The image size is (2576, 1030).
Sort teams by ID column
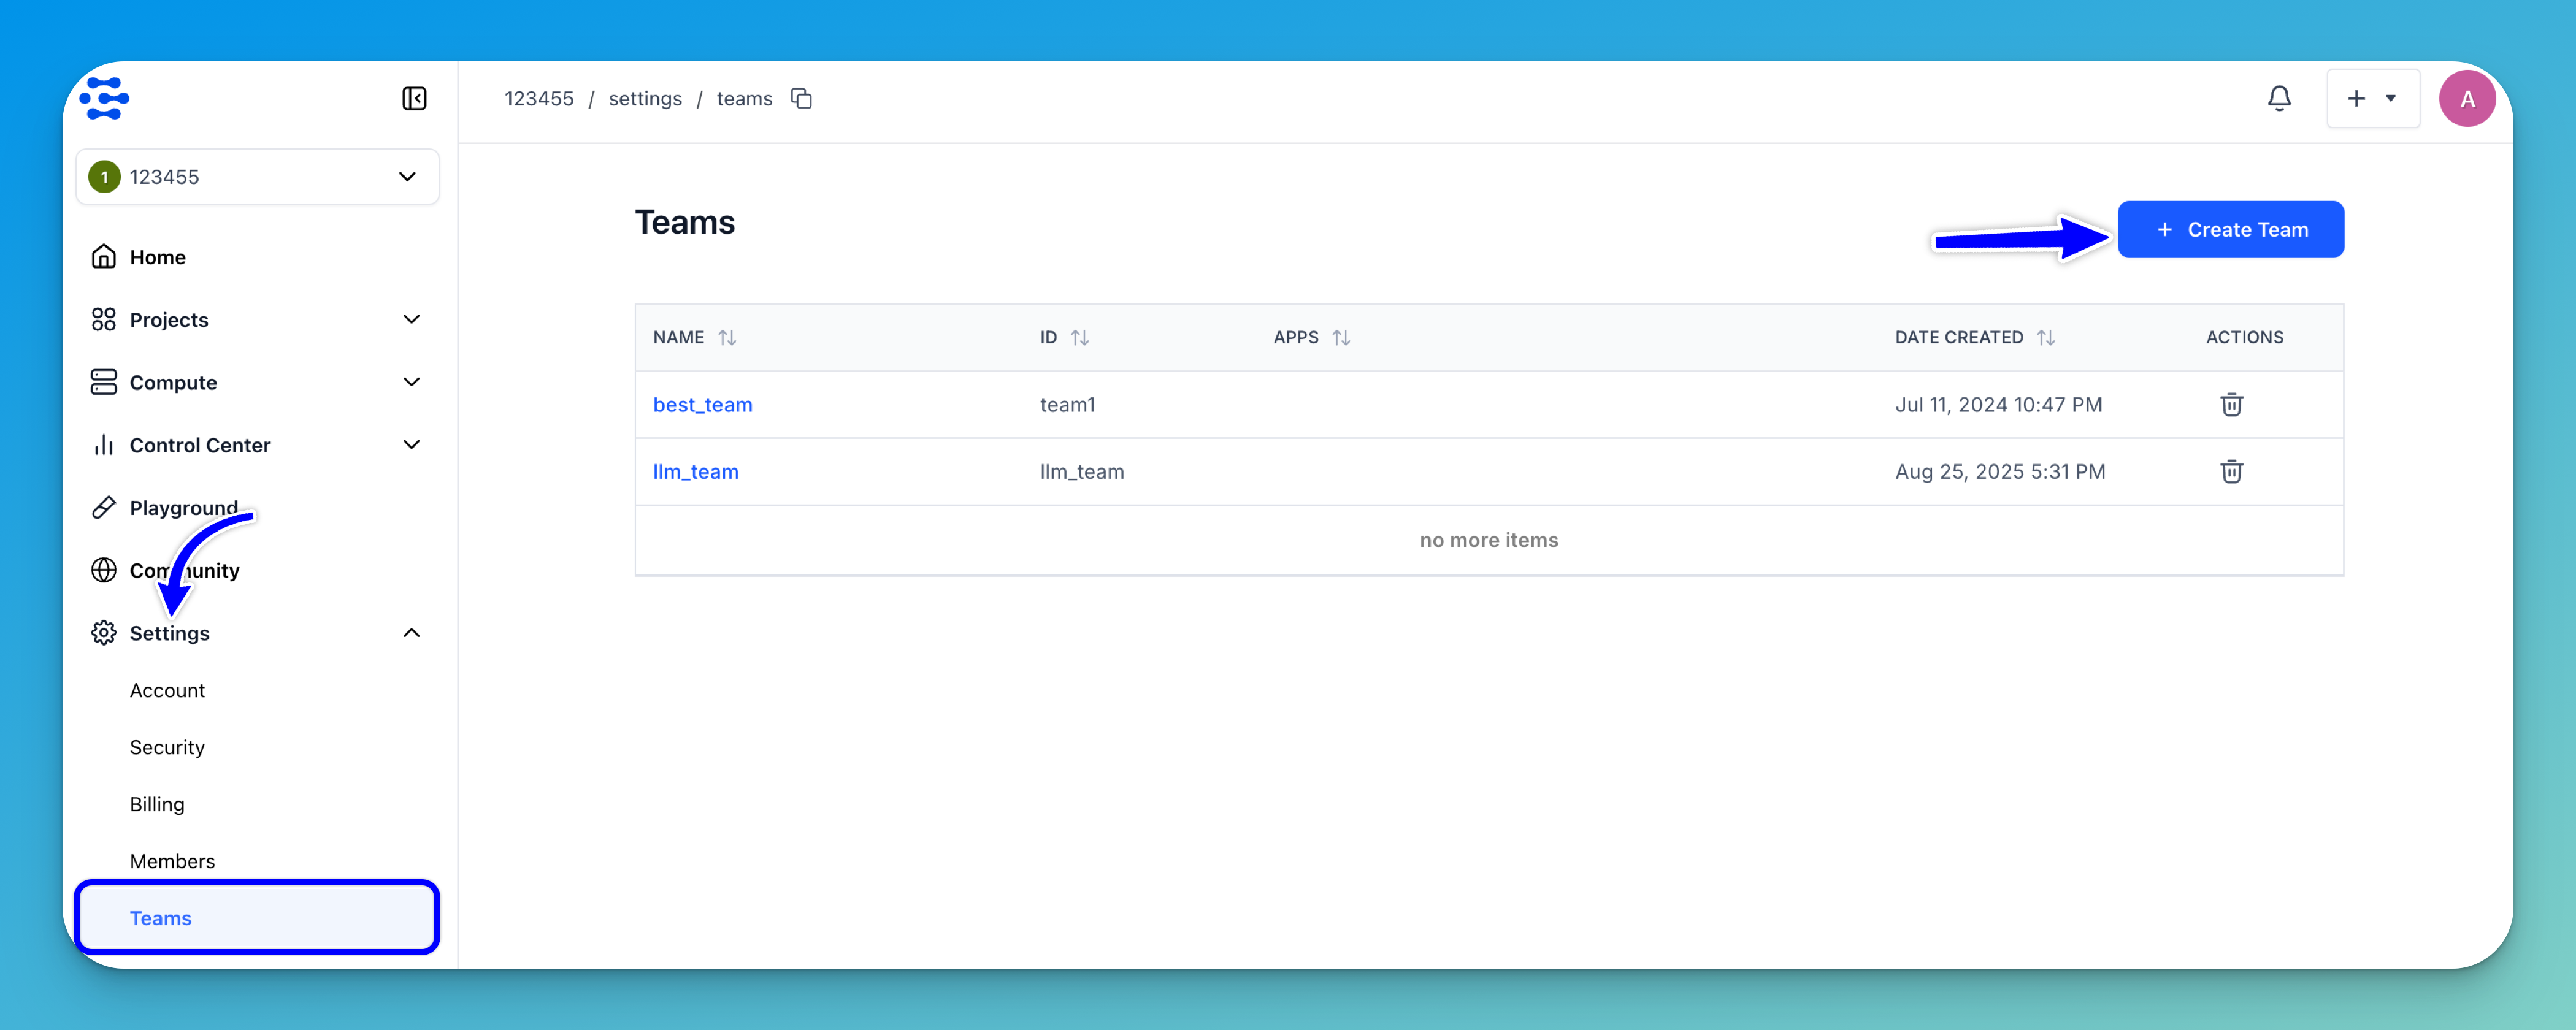[x=1079, y=338]
